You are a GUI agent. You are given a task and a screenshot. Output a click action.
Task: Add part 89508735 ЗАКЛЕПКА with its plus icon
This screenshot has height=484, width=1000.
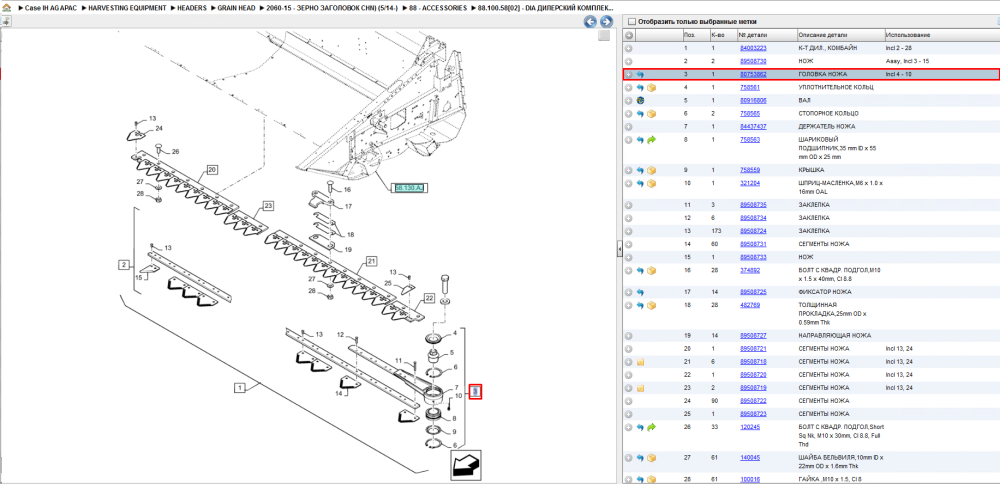pos(629,205)
